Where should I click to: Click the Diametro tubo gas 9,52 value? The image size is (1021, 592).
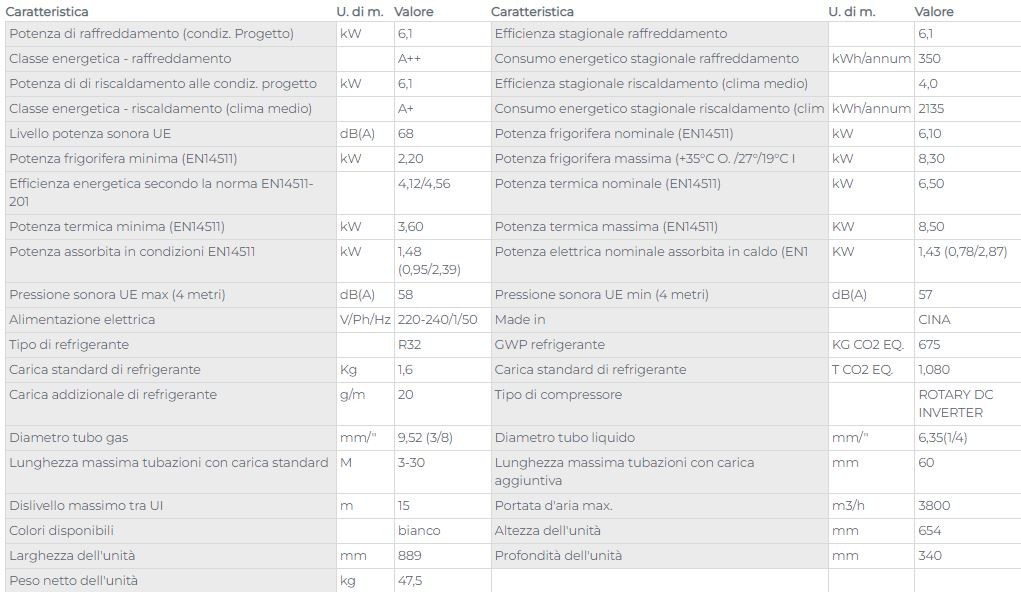click(425, 438)
